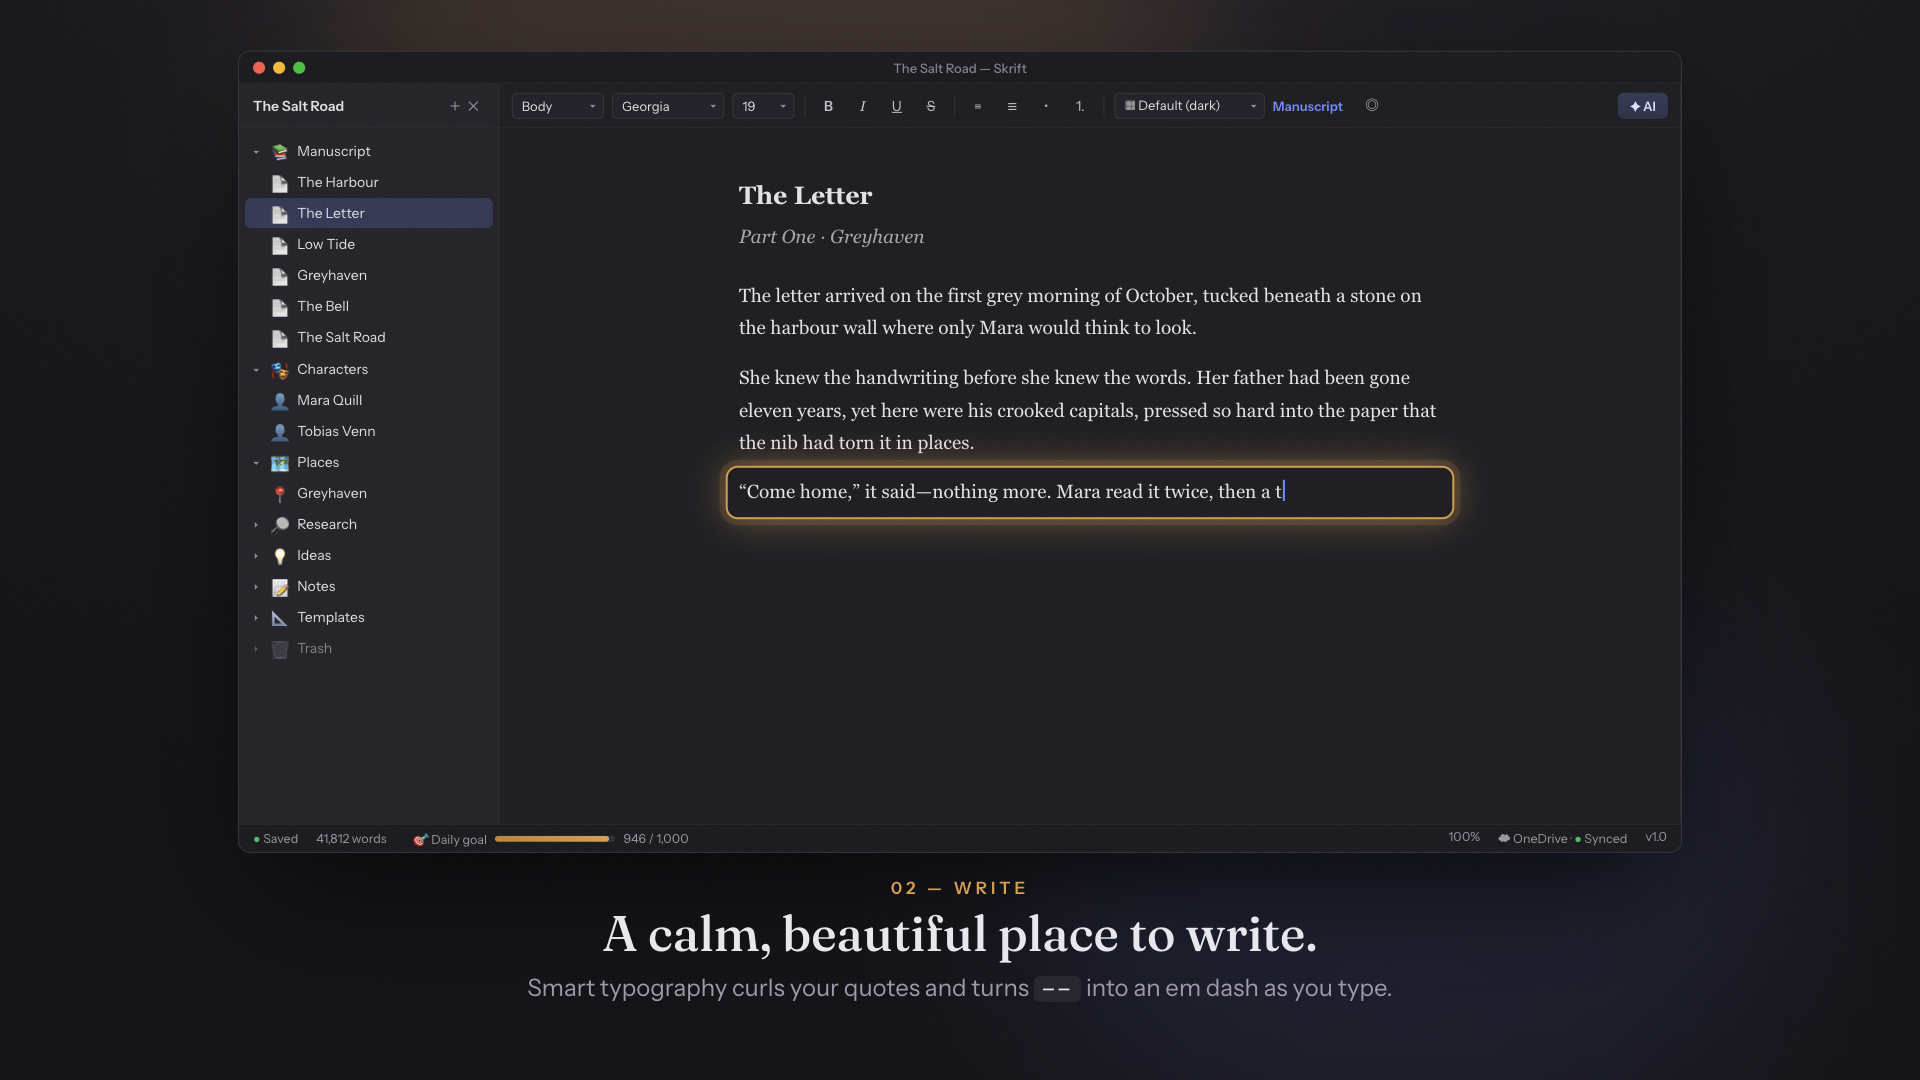Click the OneDrive Synced status

pyautogui.click(x=1562, y=839)
